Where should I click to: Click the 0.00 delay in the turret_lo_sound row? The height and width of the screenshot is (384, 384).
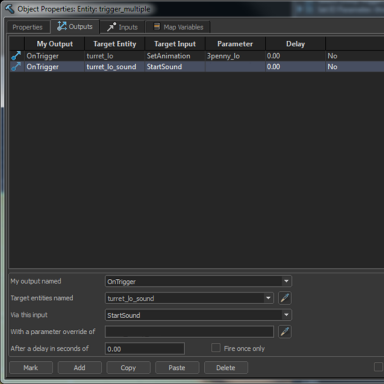[295, 67]
